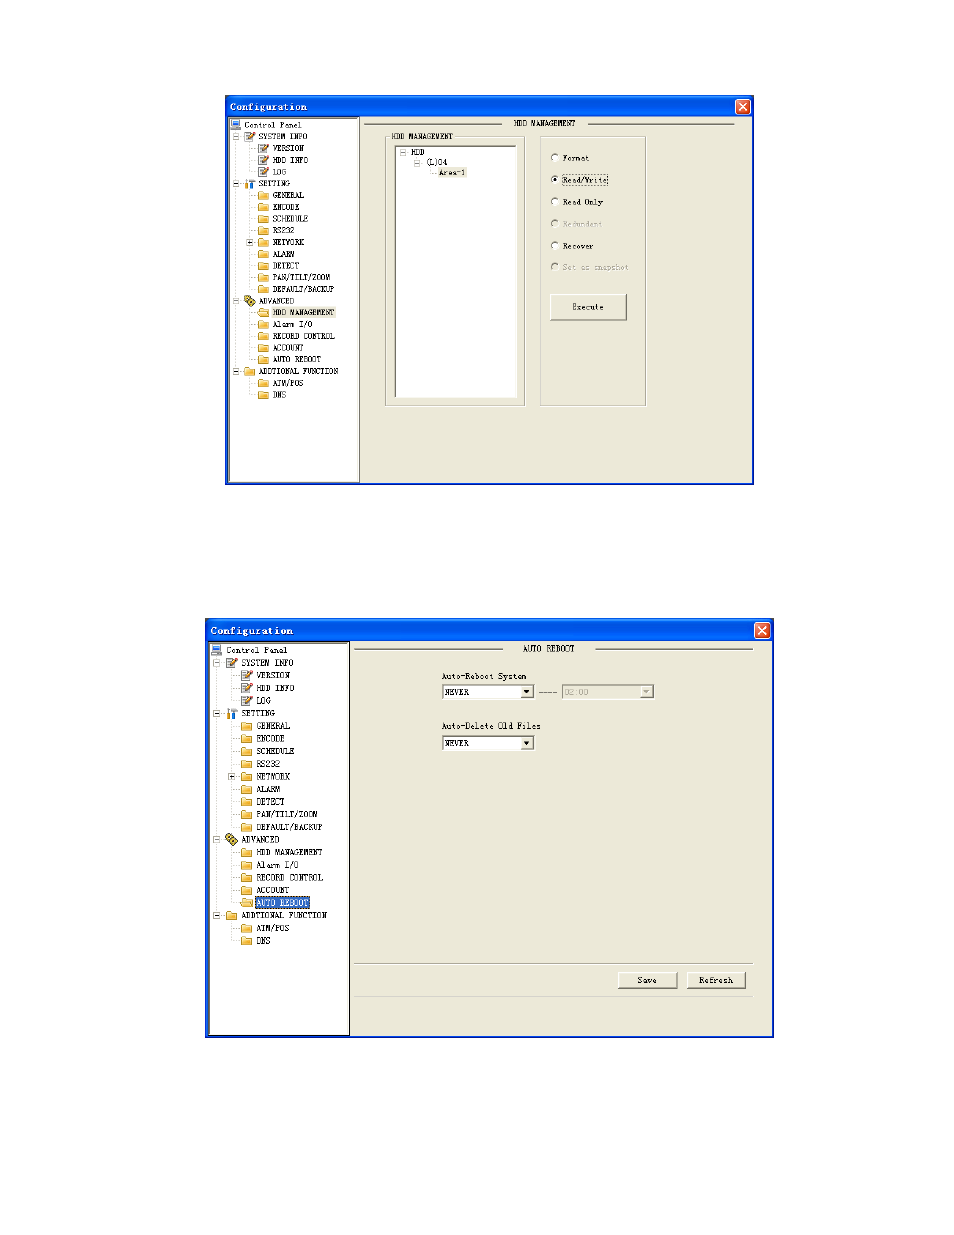Open GENERAL item in Auto Reboot window tree

[x=273, y=726]
